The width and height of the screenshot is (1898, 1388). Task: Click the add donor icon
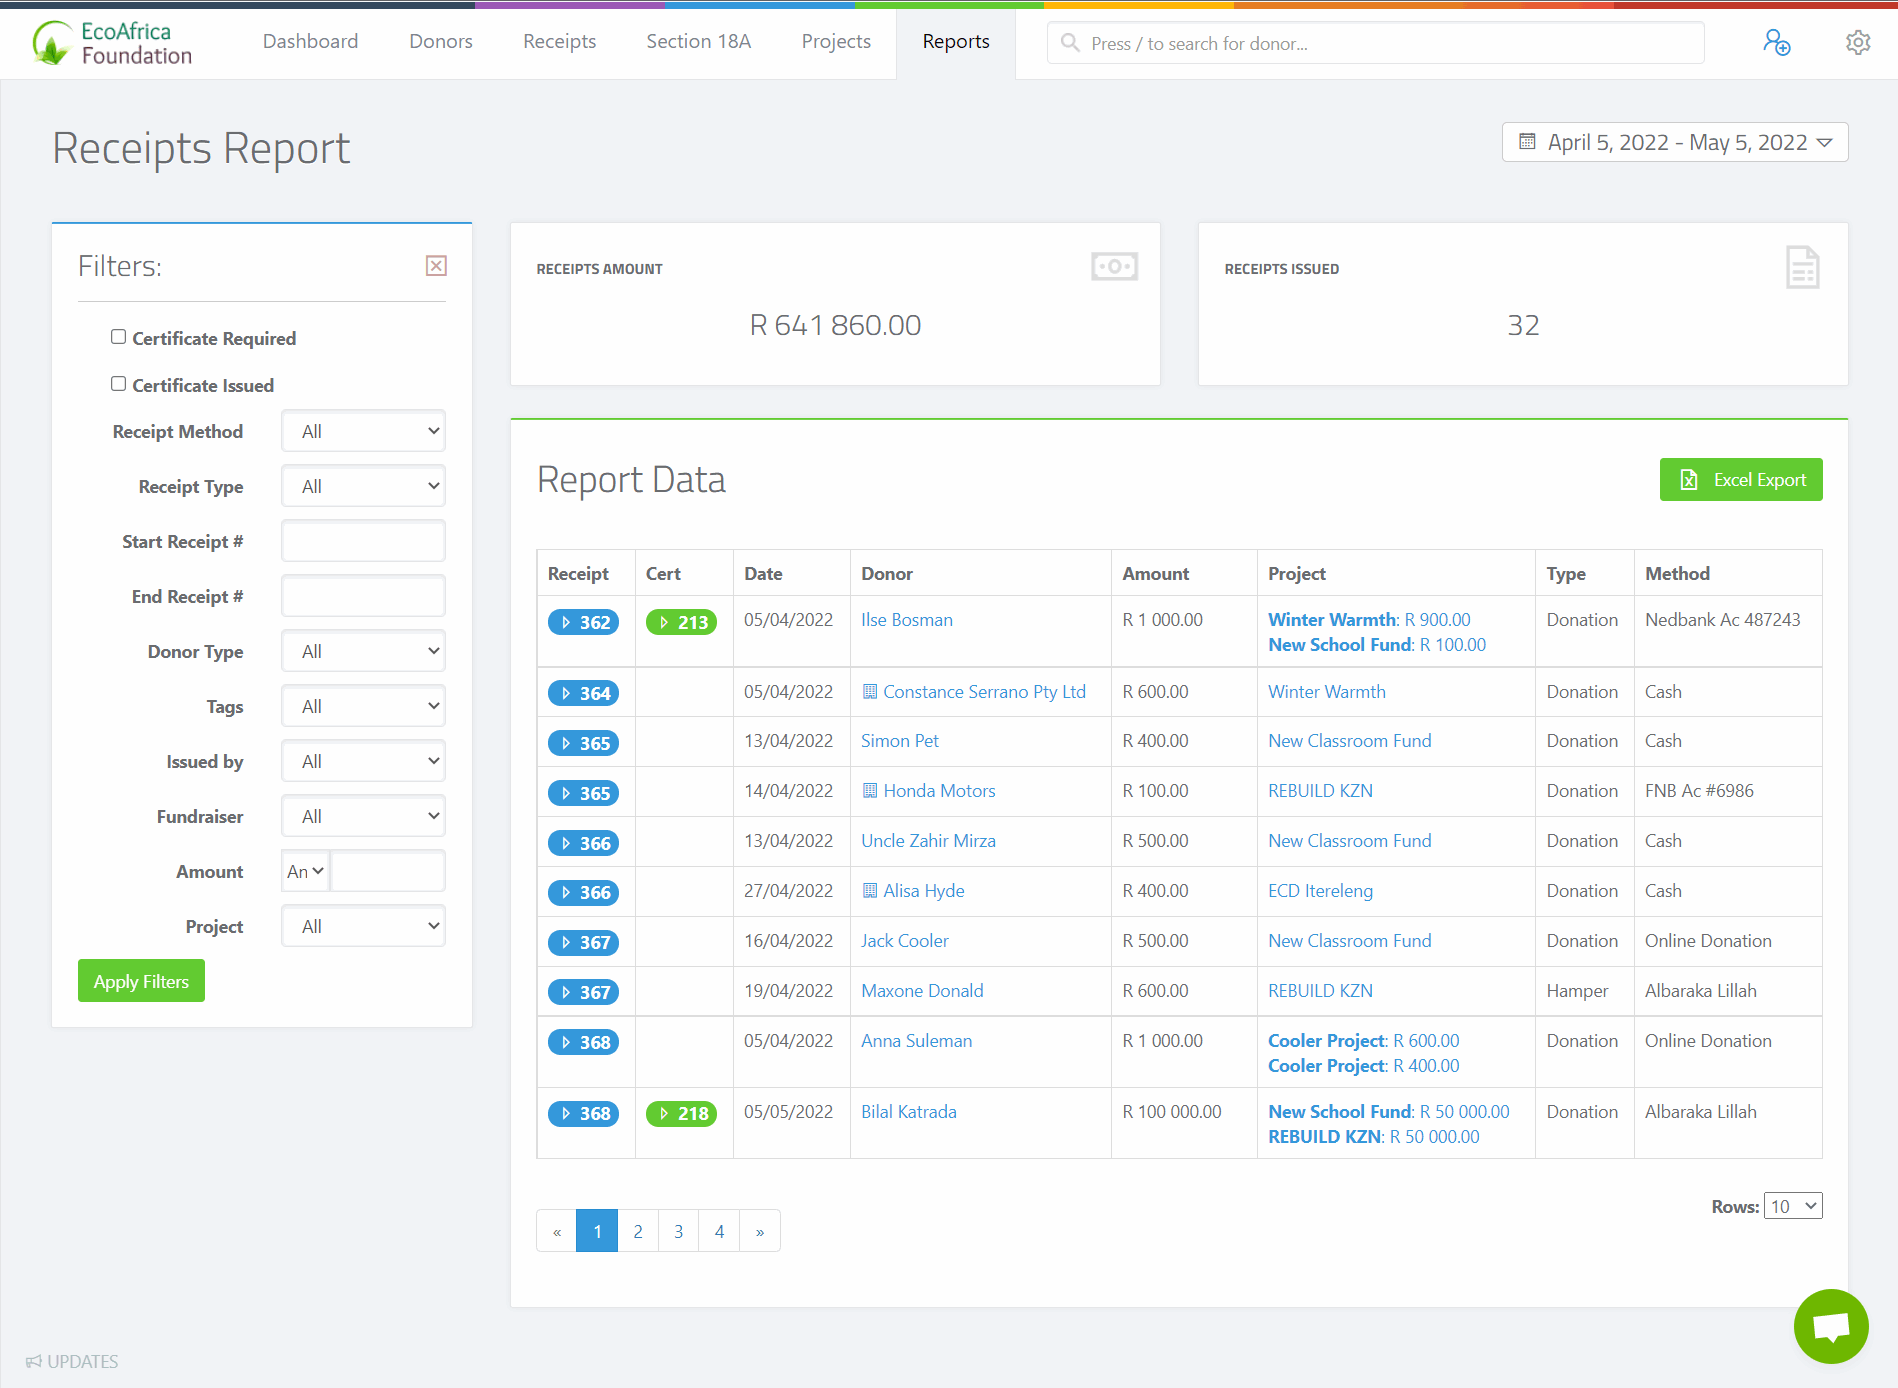tap(1776, 43)
